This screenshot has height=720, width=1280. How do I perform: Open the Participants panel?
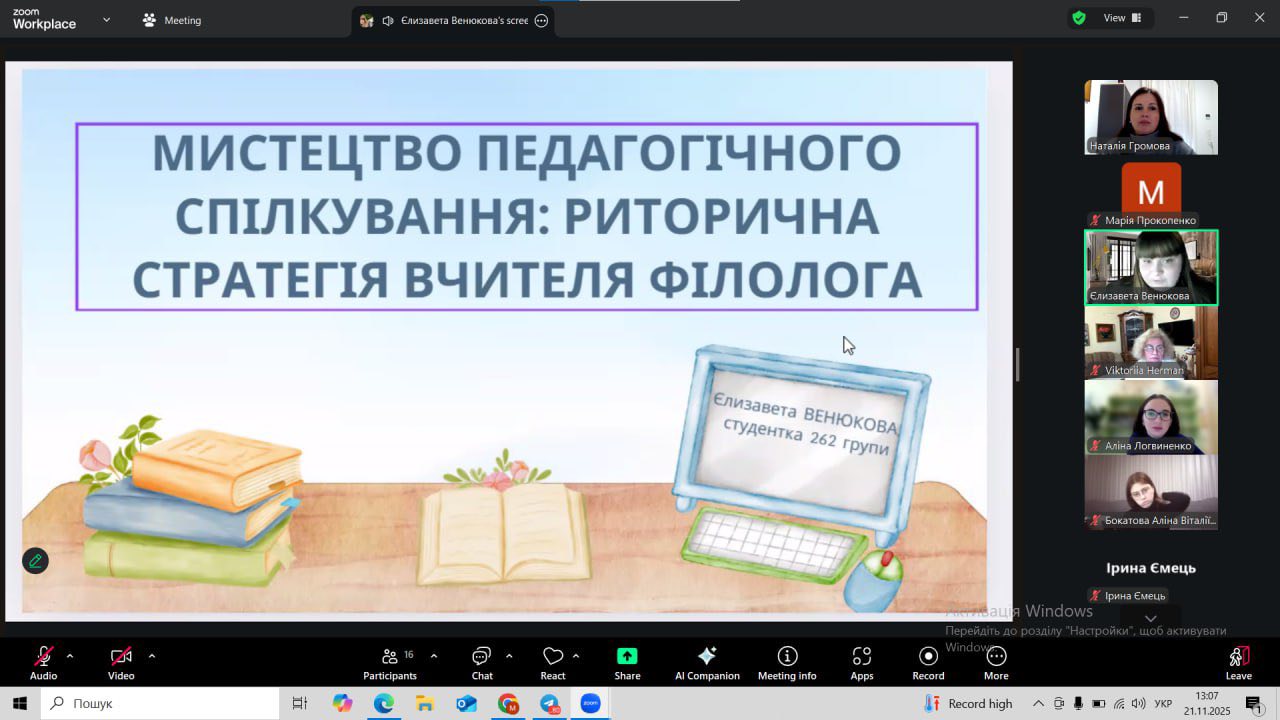pyautogui.click(x=390, y=662)
